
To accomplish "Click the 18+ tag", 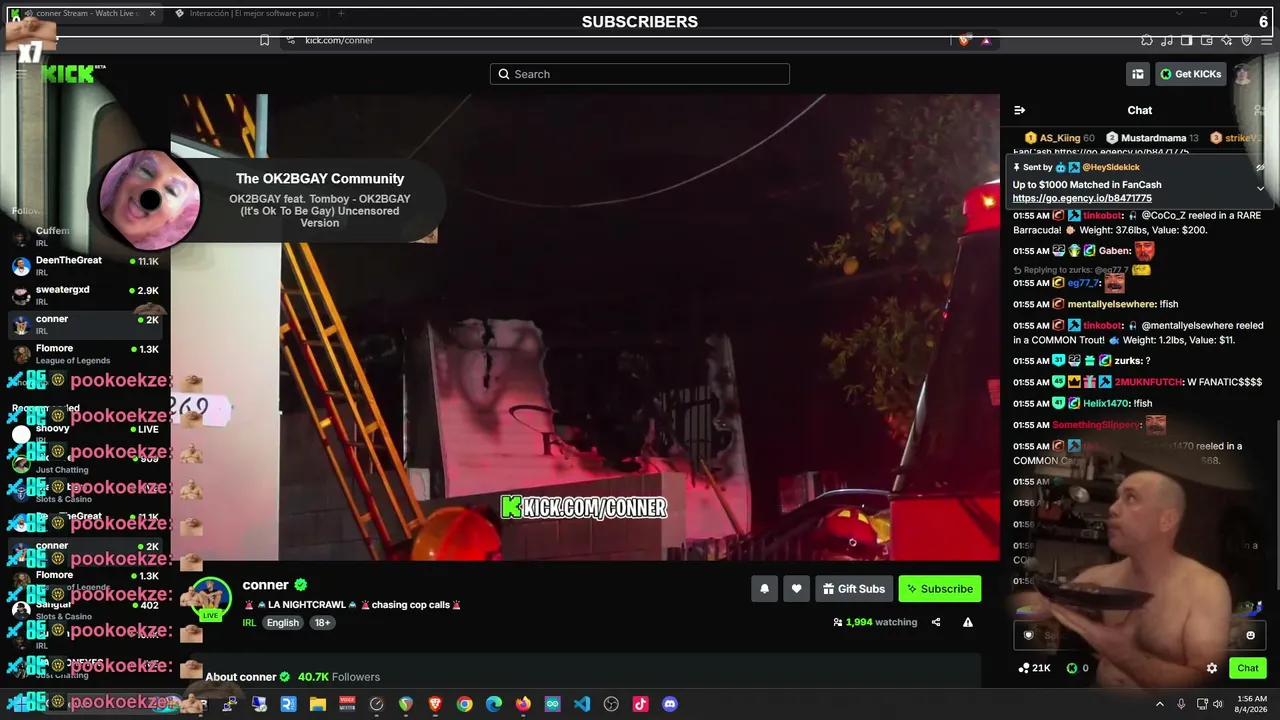I will click(322, 622).
